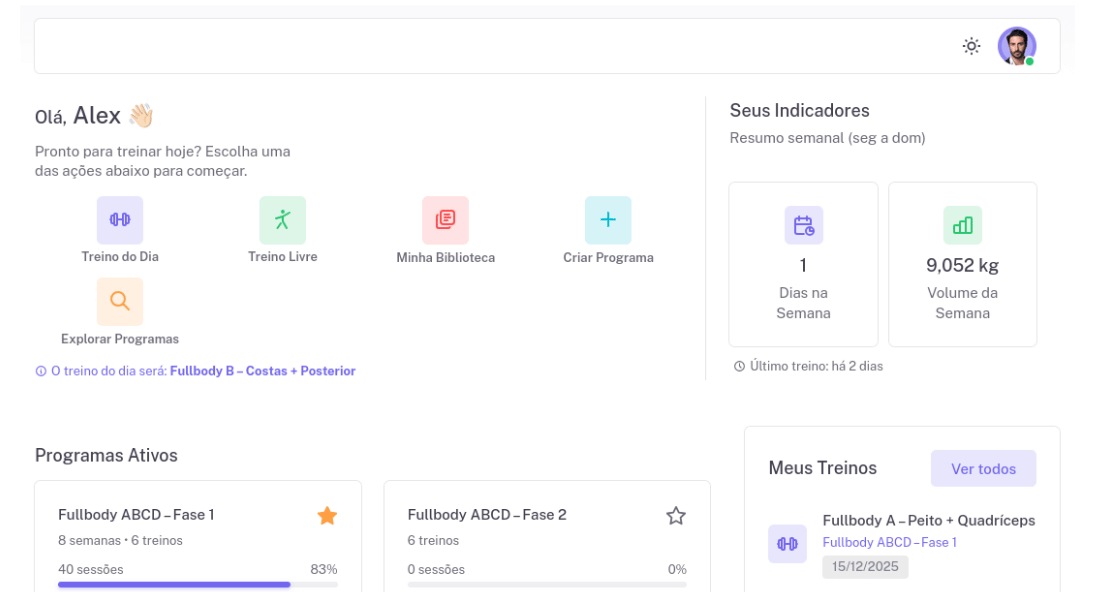
Task: Click the Fullbody ABCD – Fase 1 card title
Action: [136, 515]
